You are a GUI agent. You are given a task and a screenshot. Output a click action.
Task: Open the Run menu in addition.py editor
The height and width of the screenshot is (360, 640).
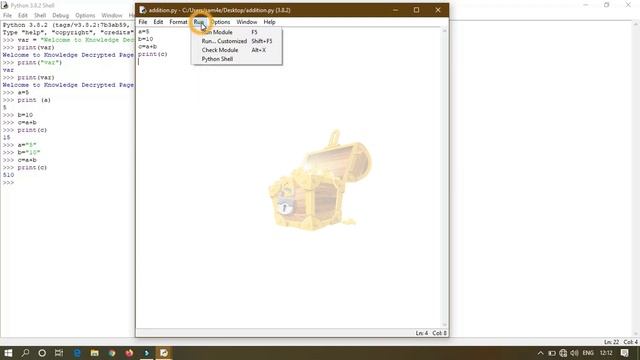click(x=199, y=22)
